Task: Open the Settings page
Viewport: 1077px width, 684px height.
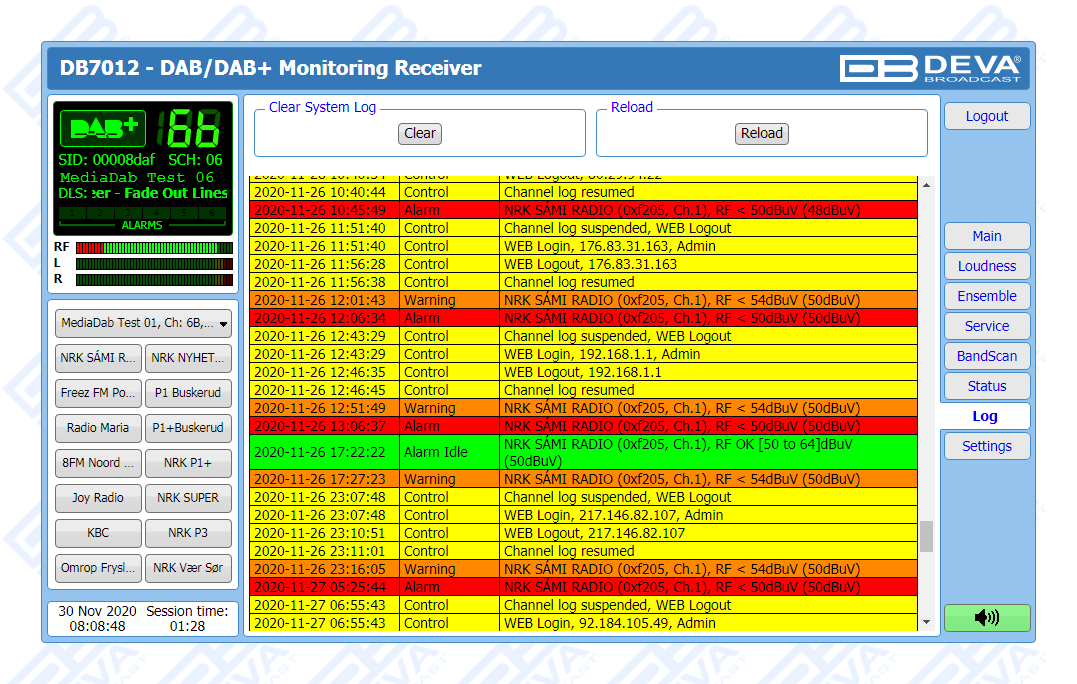Action: (986, 446)
